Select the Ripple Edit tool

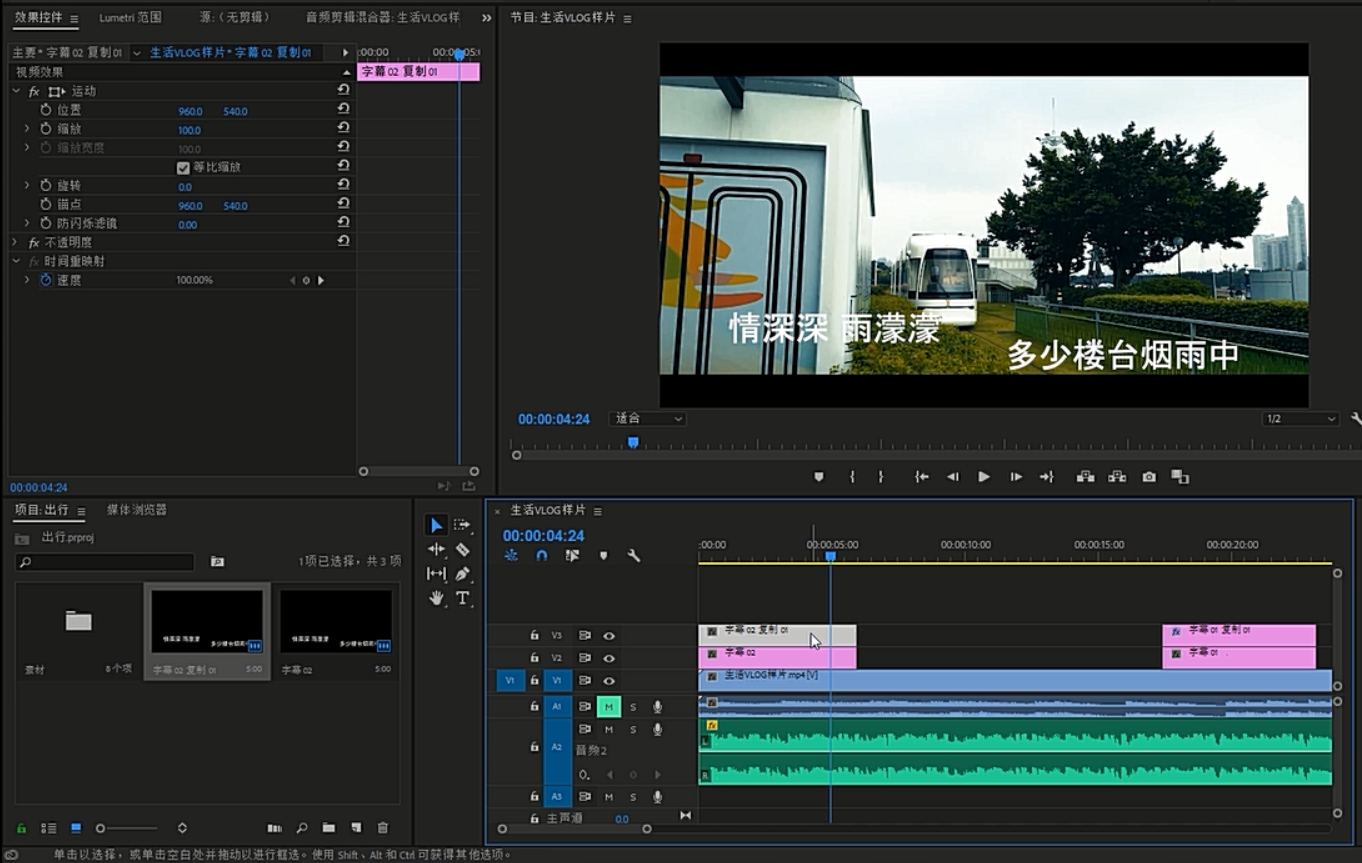[x=436, y=549]
